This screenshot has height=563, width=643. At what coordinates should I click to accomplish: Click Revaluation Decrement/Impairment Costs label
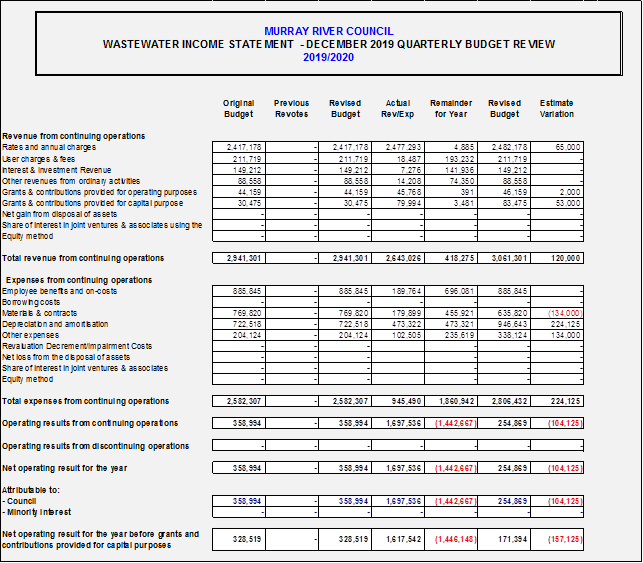coord(77,346)
